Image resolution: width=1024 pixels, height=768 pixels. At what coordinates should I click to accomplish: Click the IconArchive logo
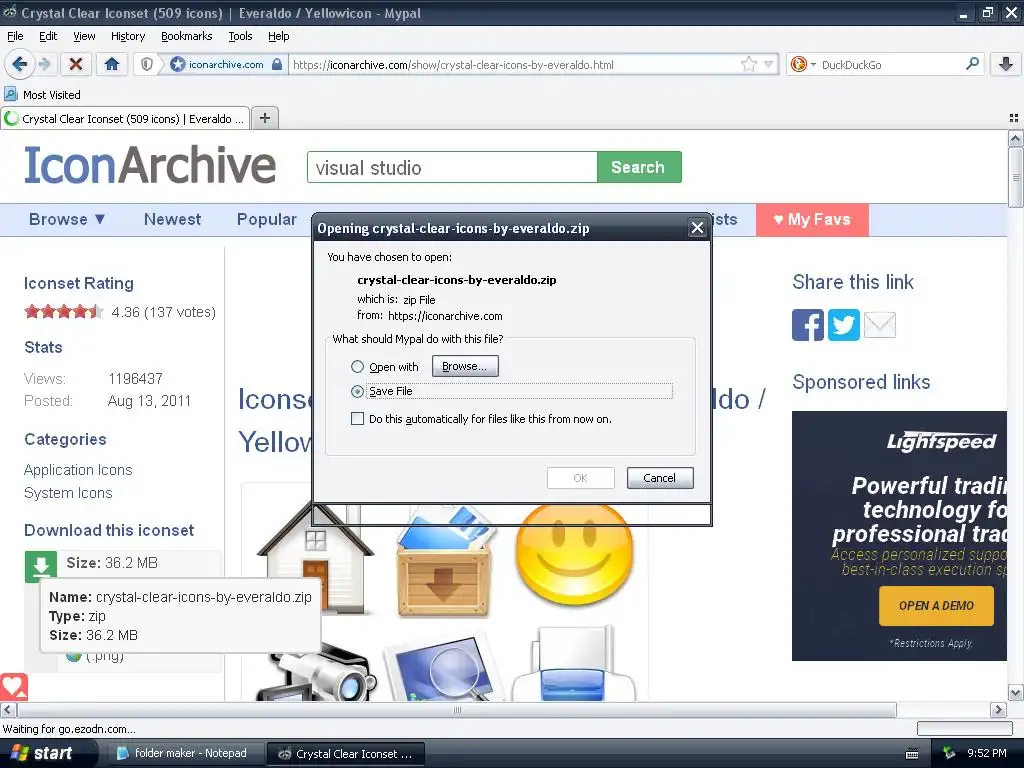[x=150, y=165]
